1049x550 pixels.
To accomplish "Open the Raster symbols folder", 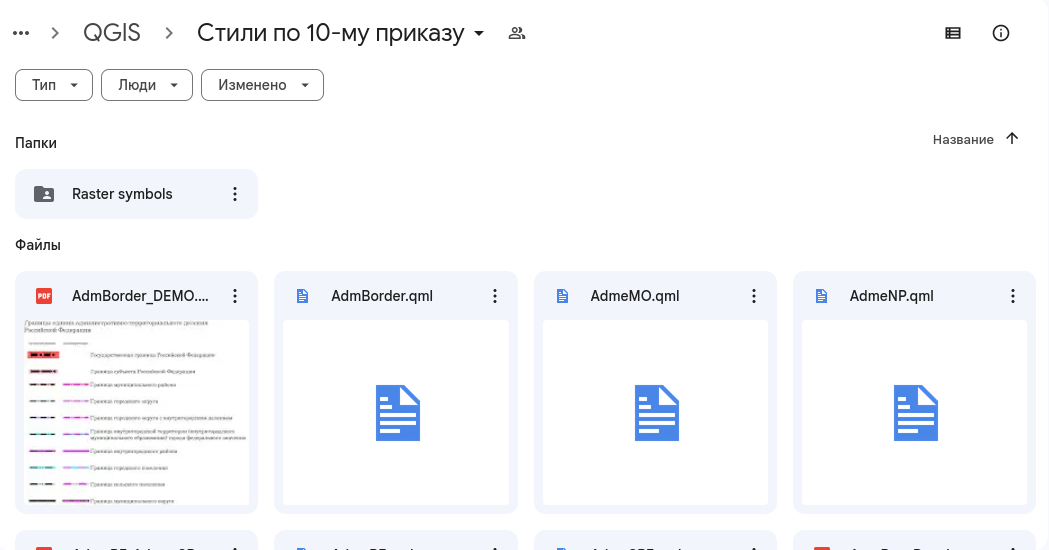I will [122, 194].
